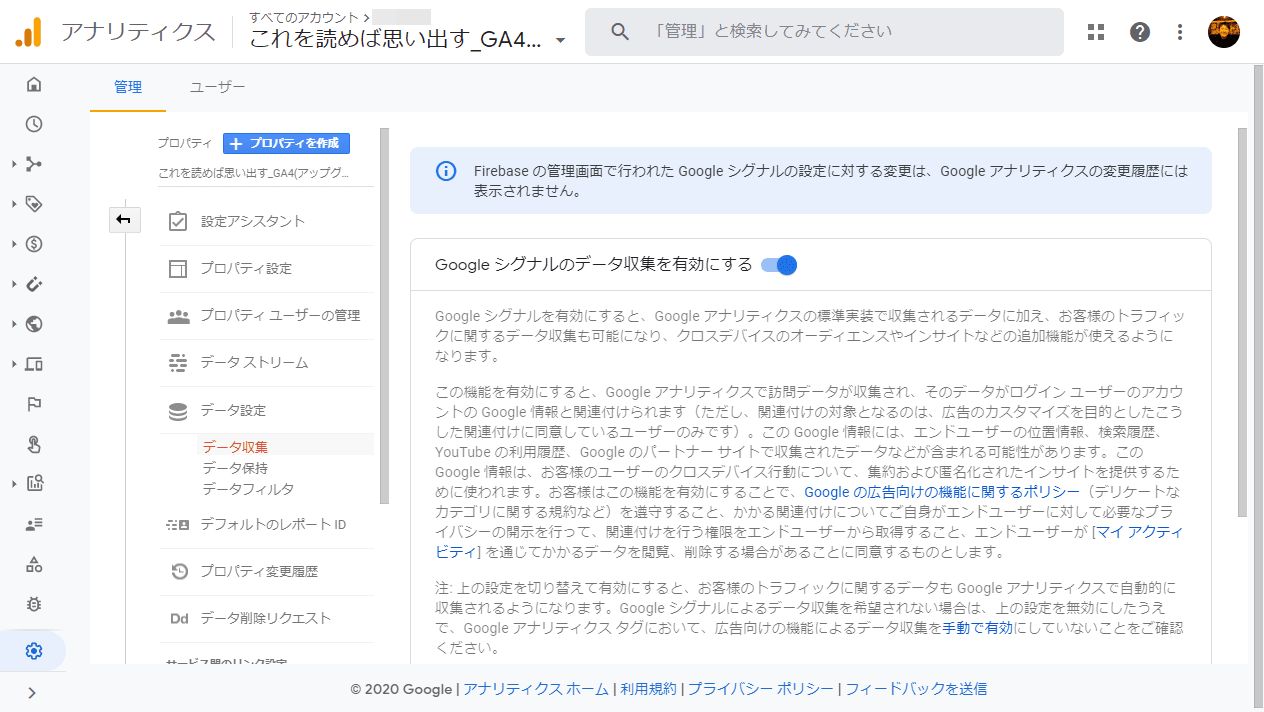Click the Google Analytics logo
This screenshot has height=712, width=1264.
(28, 33)
